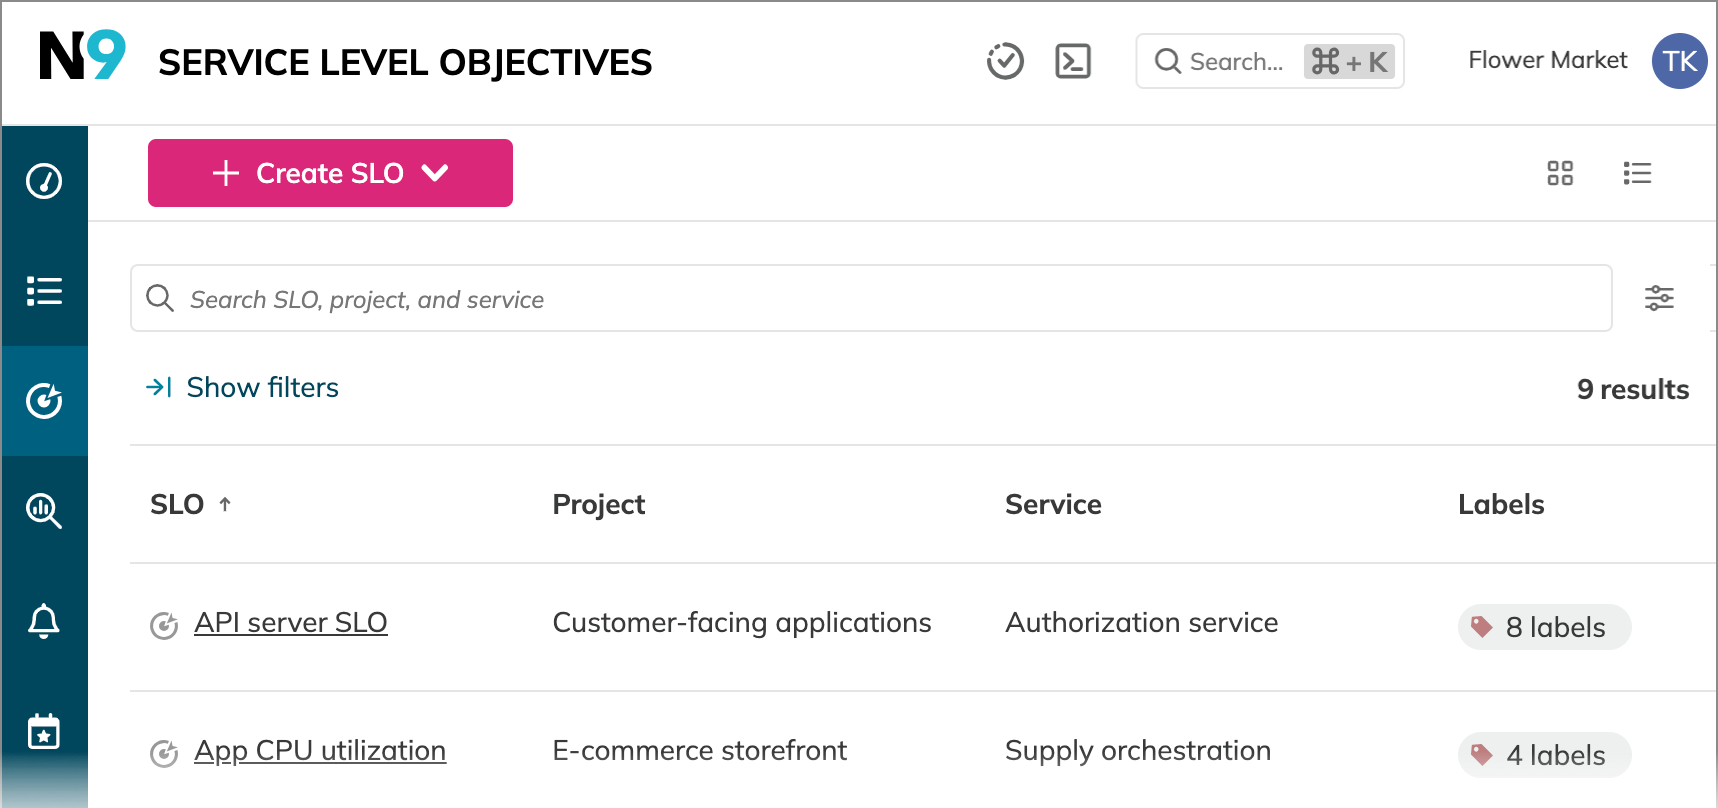Open the list icon in left sidebar
The width and height of the screenshot is (1718, 808).
tap(44, 291)
